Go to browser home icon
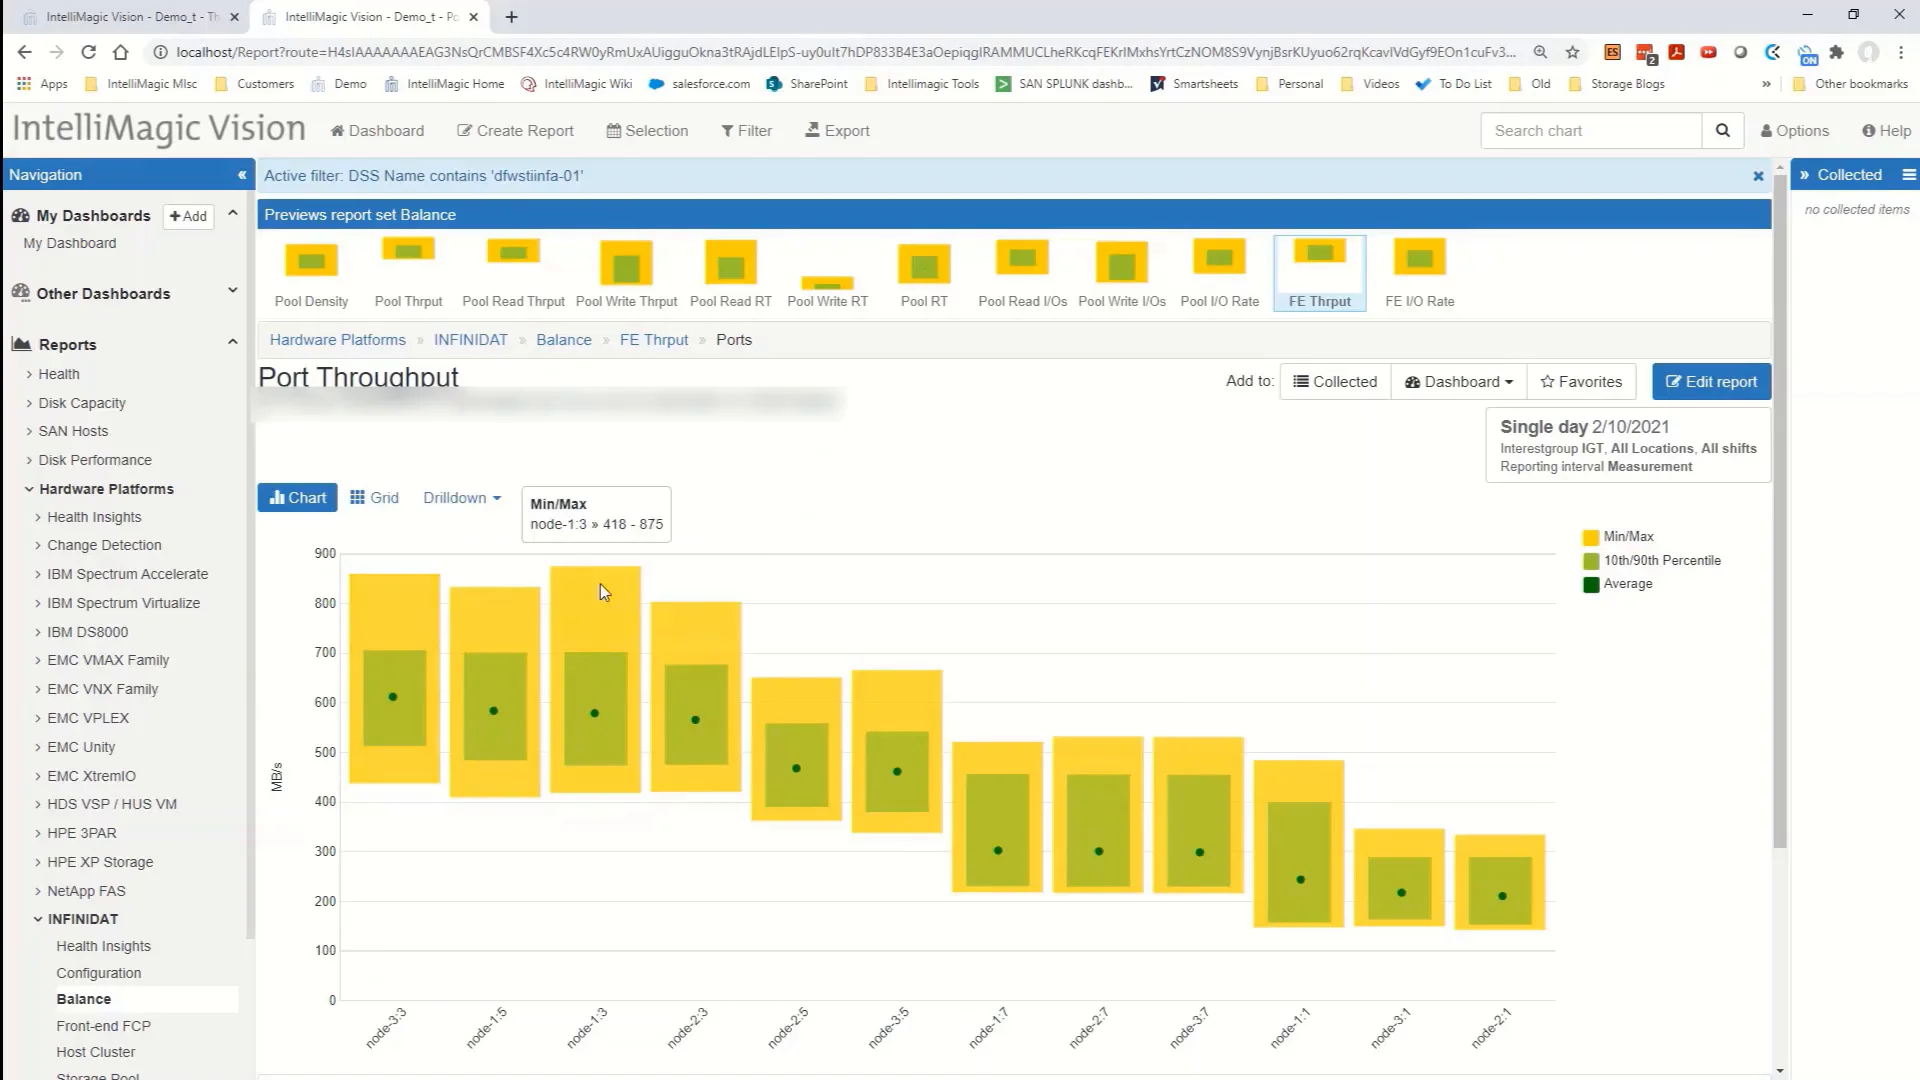Screen dimensions: 1920x1080 click(x=121, y=52)
